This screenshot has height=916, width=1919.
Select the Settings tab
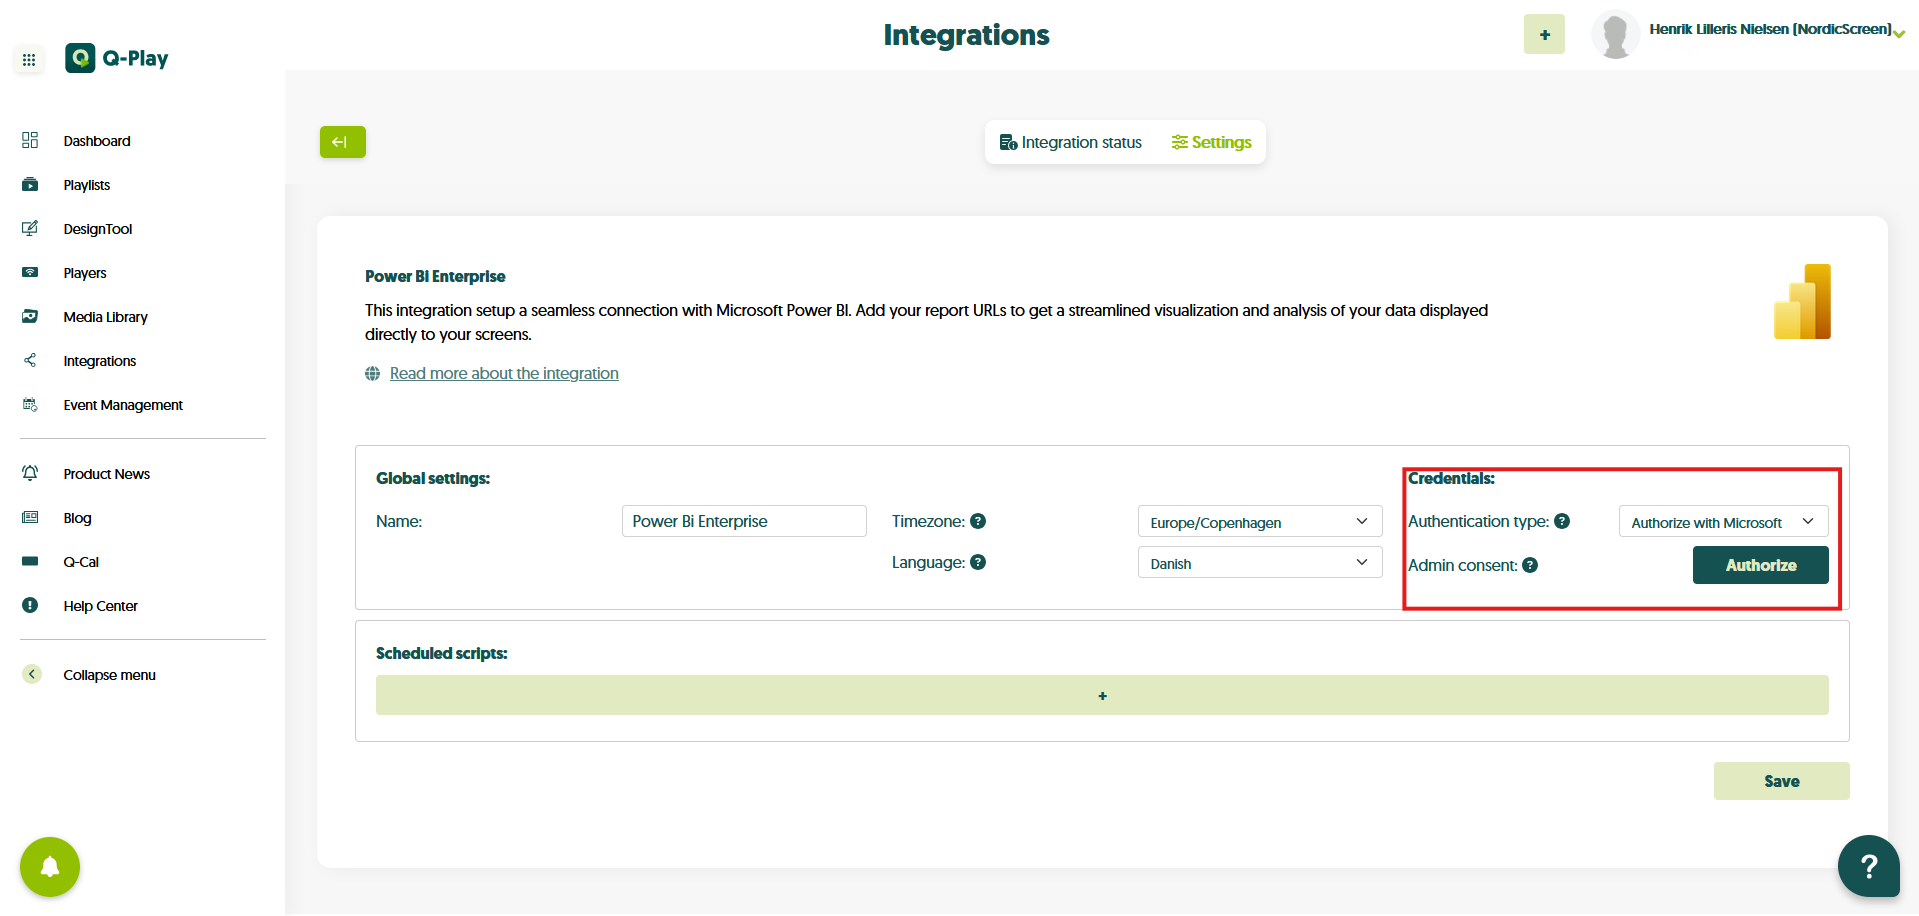click(x=1211, y=143)
